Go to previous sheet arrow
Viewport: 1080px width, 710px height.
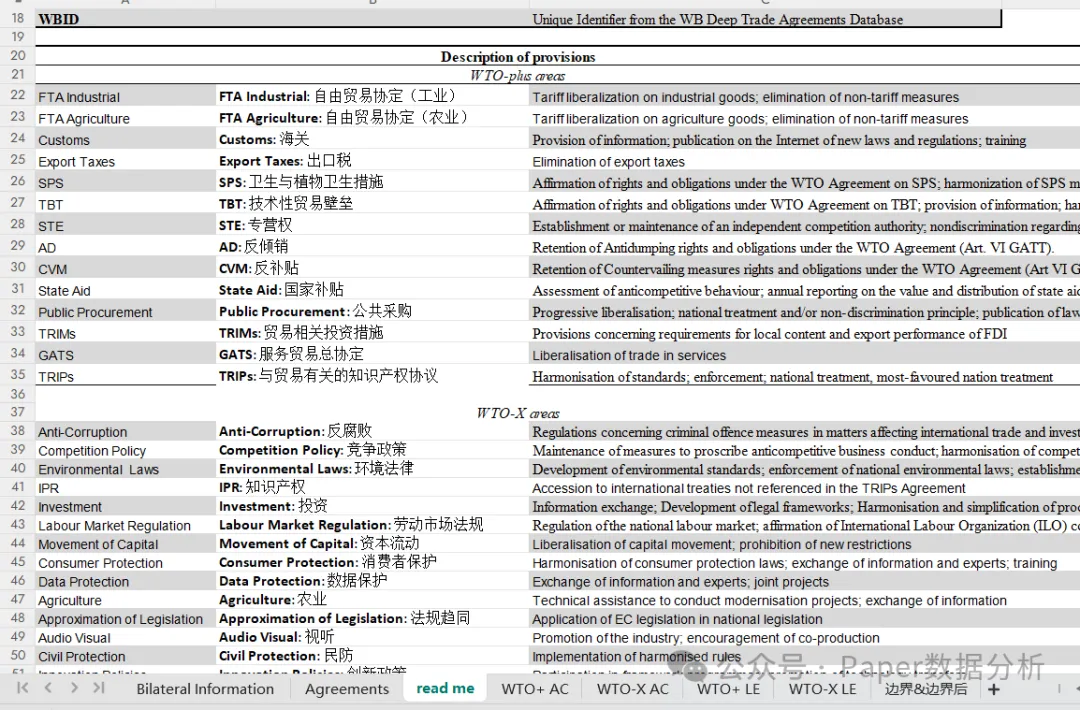(48, 687)
